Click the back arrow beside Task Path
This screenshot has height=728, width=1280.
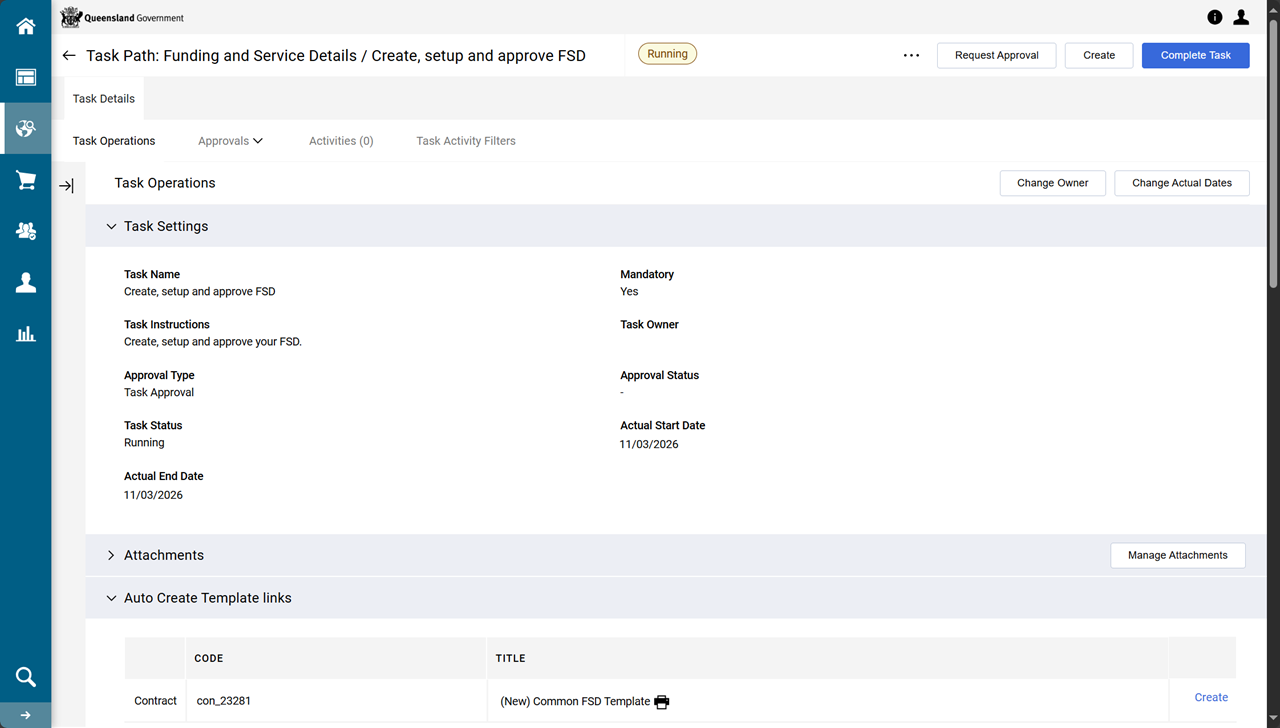[x=69, y=56]
